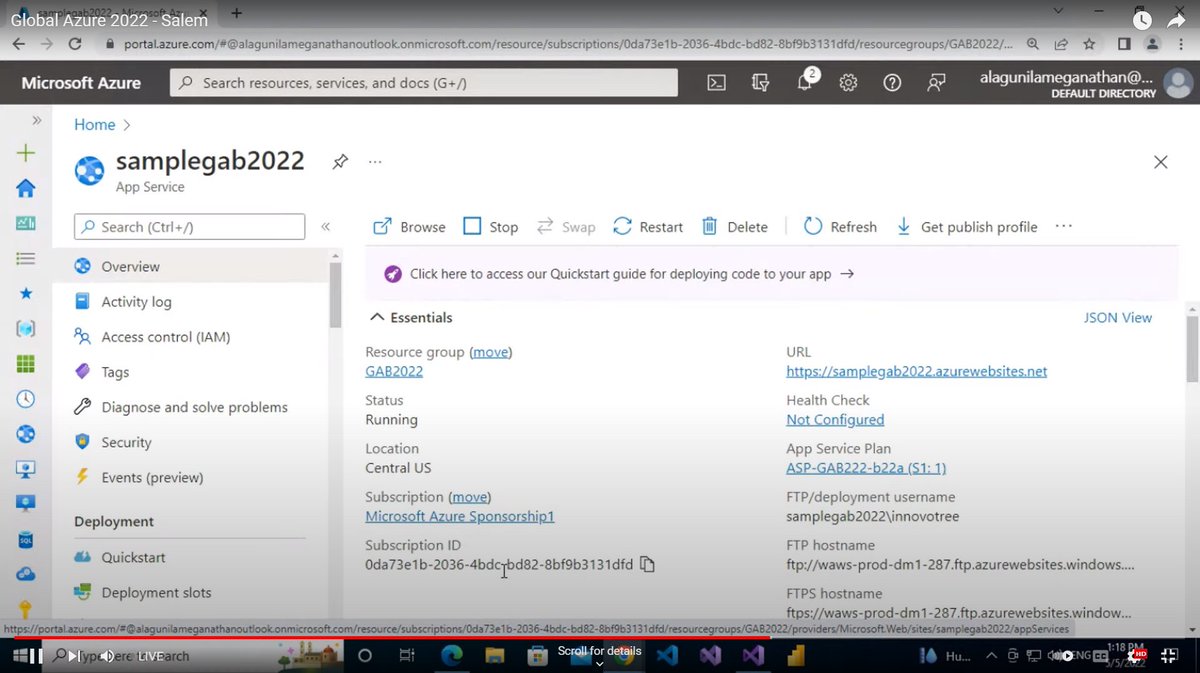Click the Azure top search resources box
Image resolution: width=1200 pixels, height=673 pixels.
424,83
